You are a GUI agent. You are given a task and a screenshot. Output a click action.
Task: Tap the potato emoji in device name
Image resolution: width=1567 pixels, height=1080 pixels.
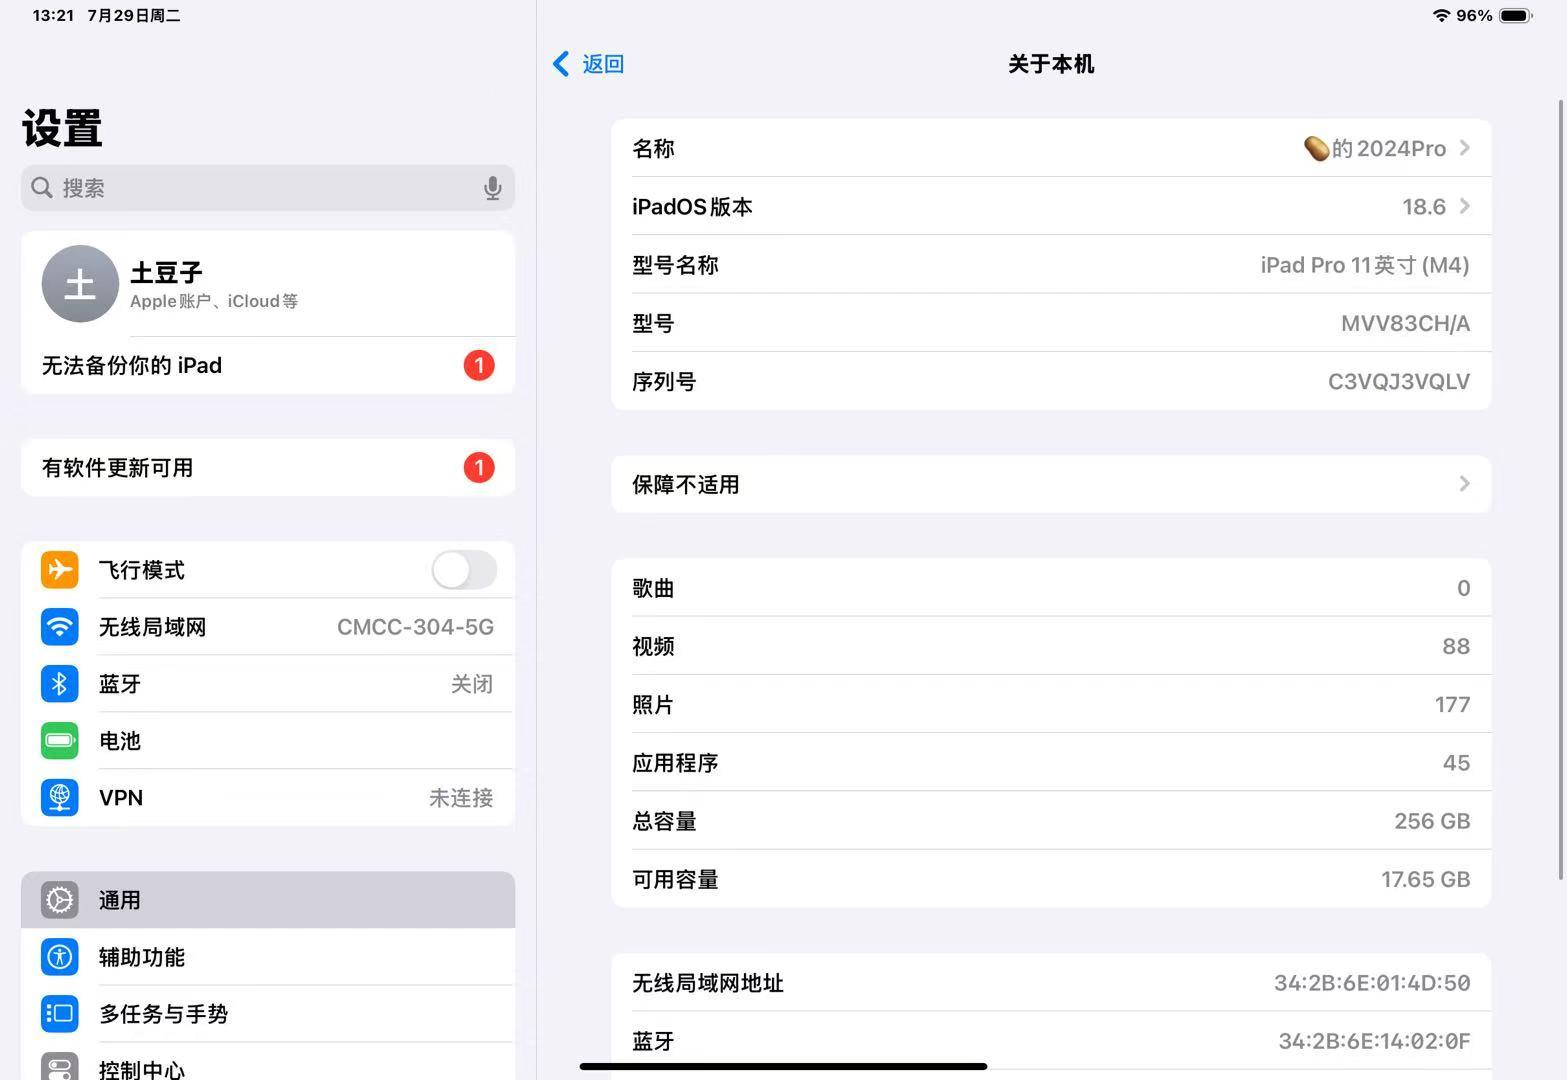click(x=1316, y=148)
